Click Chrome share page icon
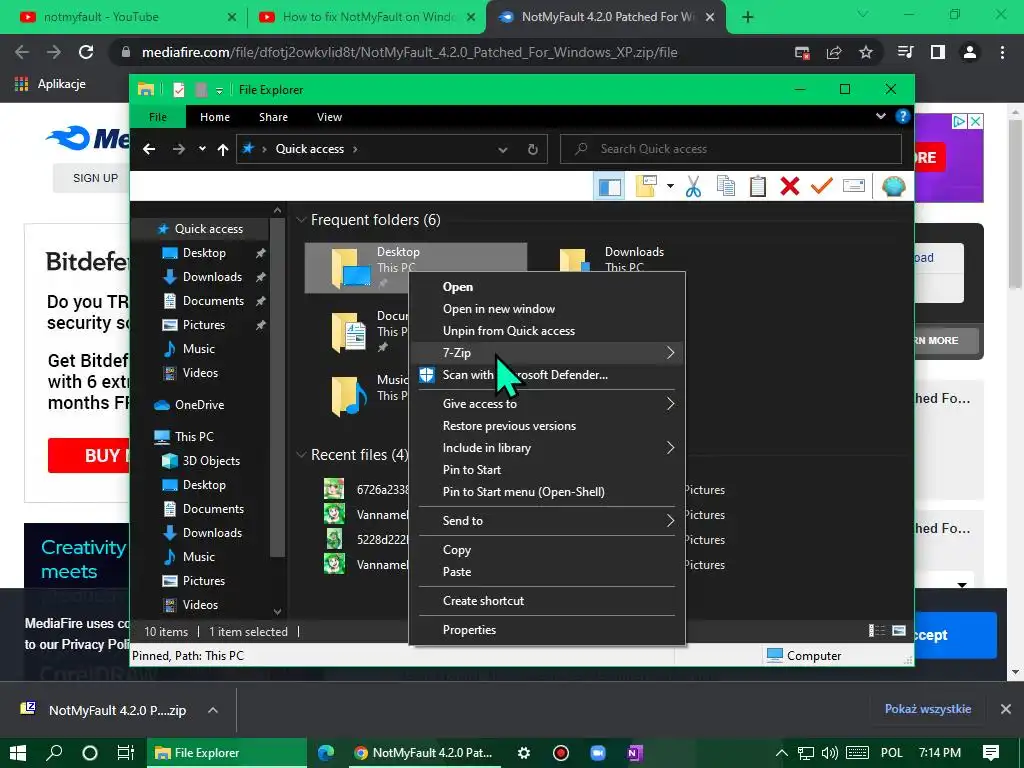This screenshot has width=1024, height=768. coord(834,52)
